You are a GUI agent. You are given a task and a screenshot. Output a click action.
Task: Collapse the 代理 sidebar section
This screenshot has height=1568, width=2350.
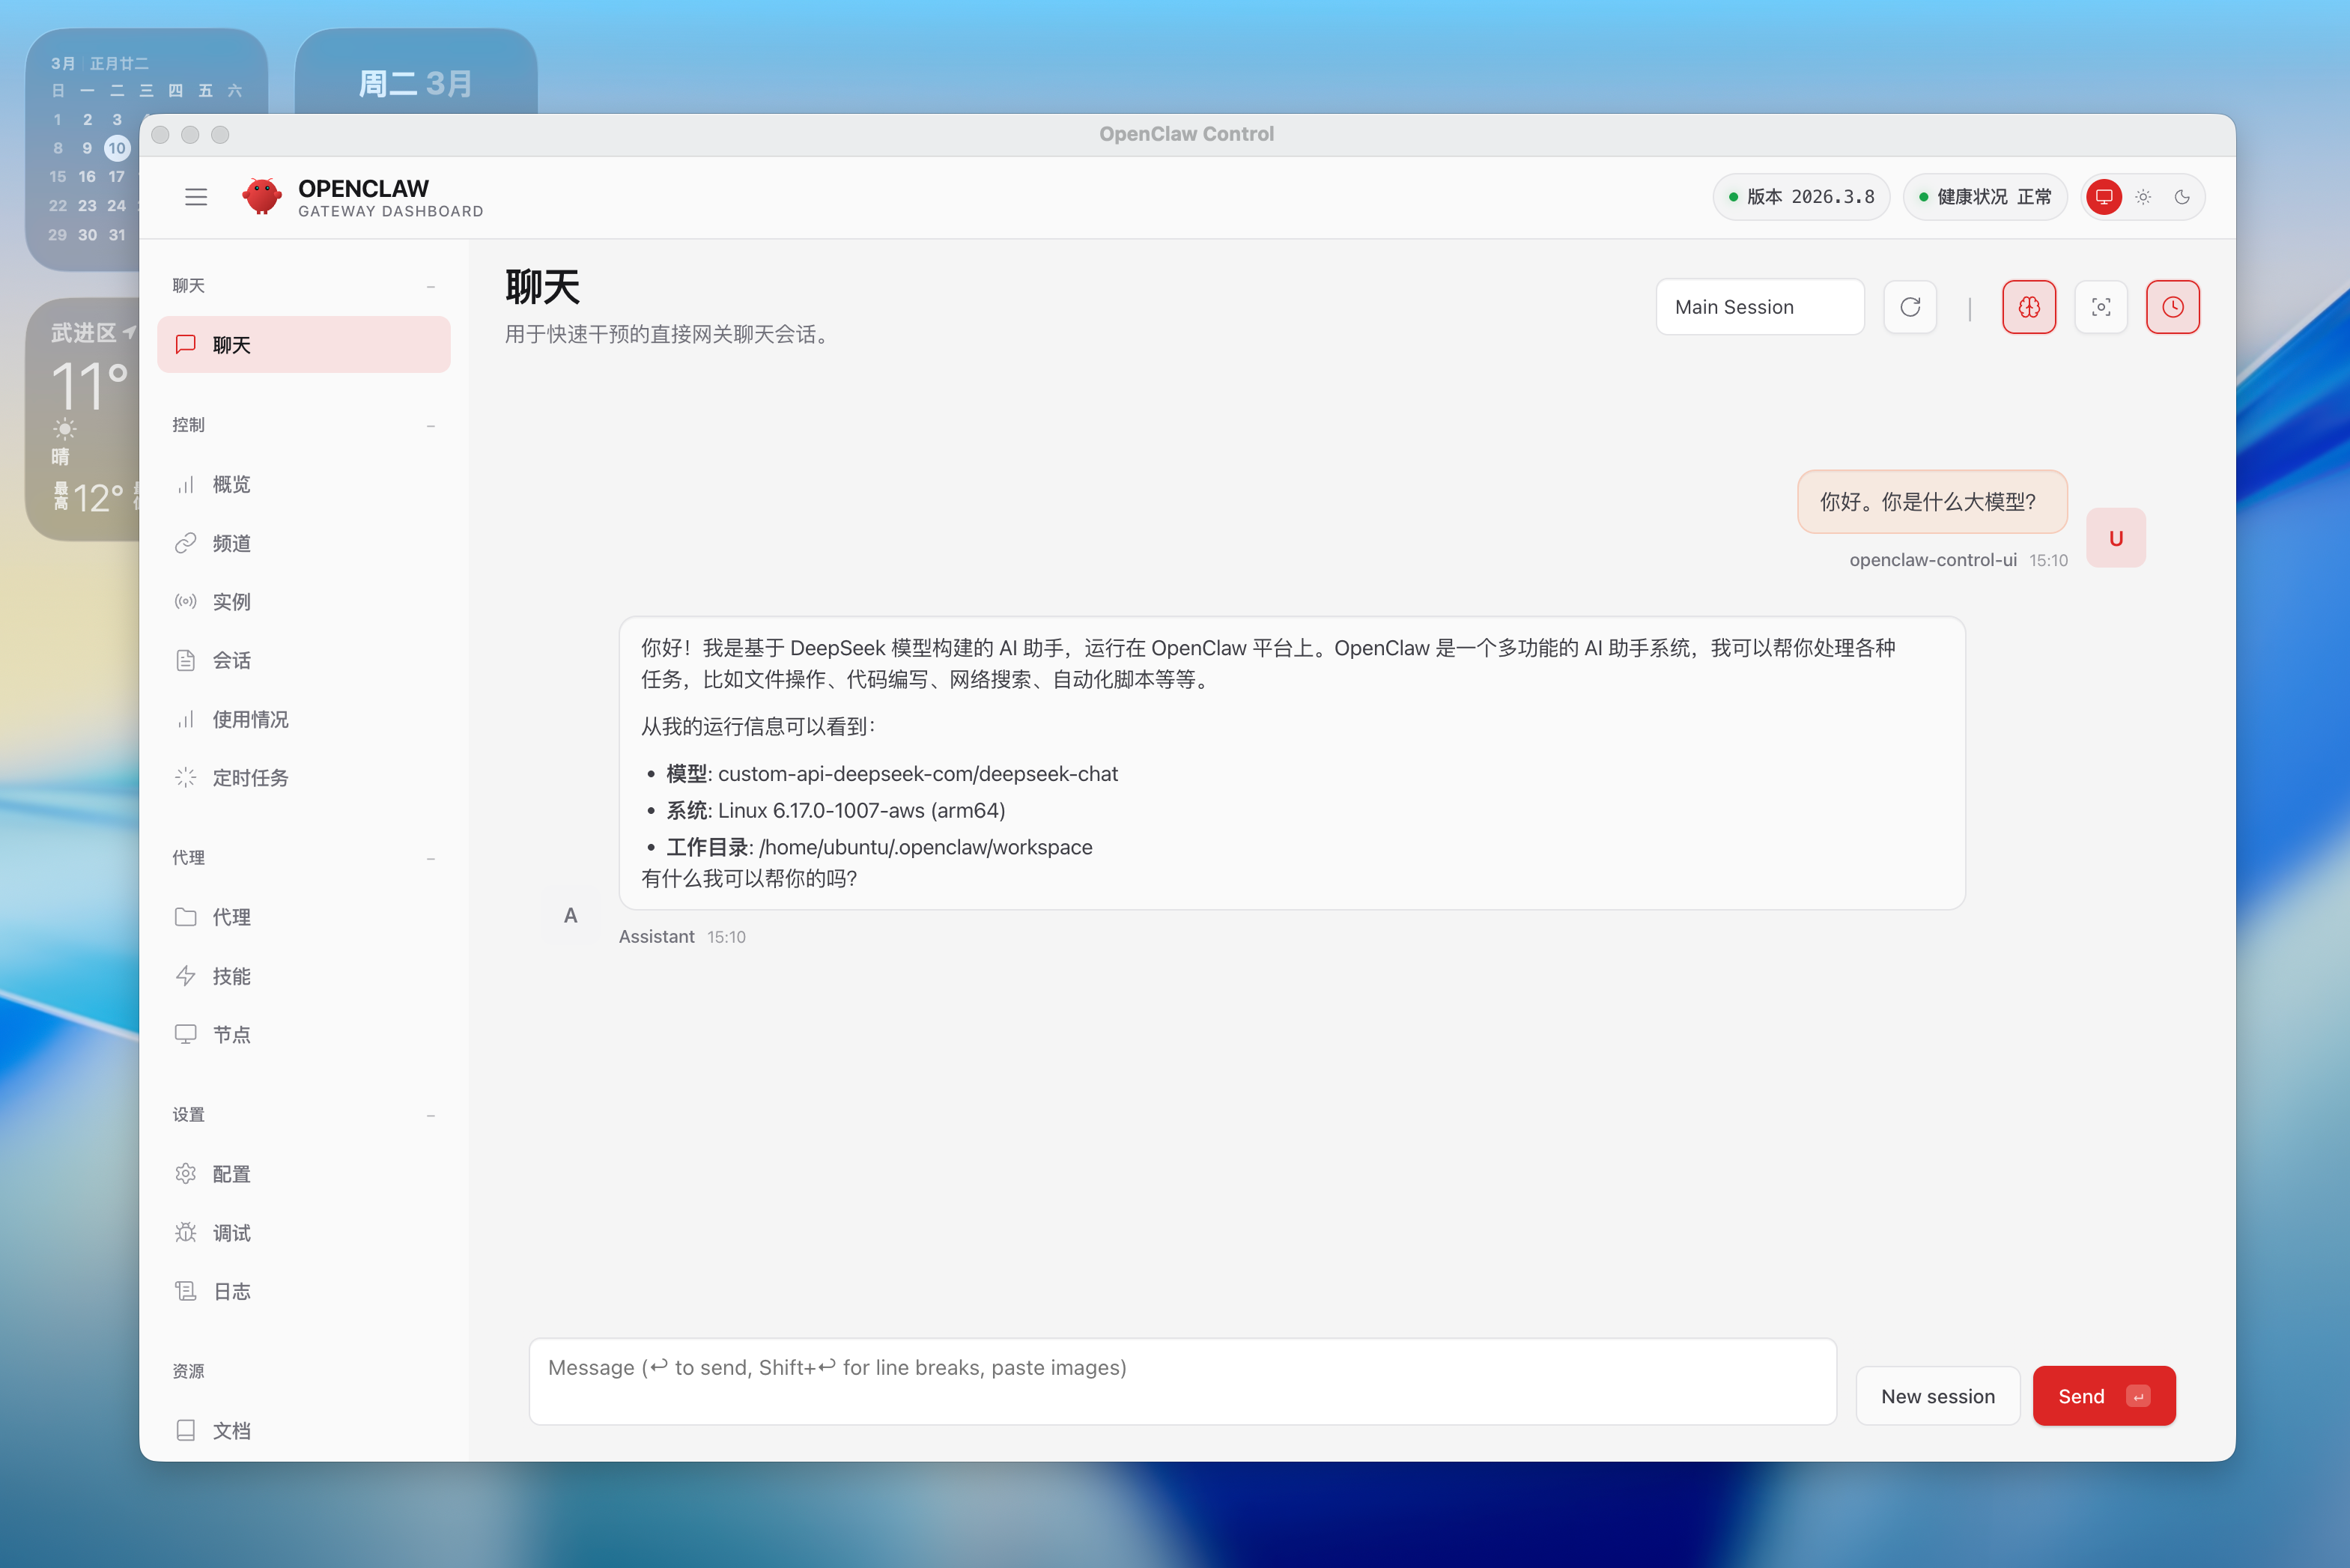431,859
